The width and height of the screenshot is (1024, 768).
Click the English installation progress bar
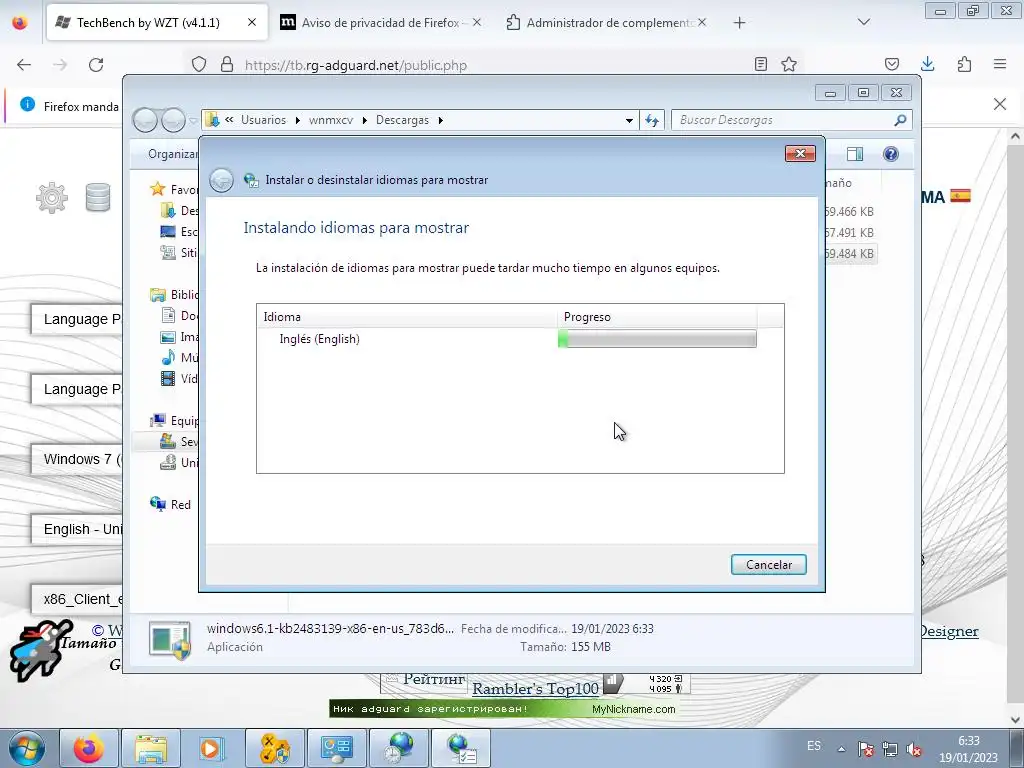coord(657,338)
